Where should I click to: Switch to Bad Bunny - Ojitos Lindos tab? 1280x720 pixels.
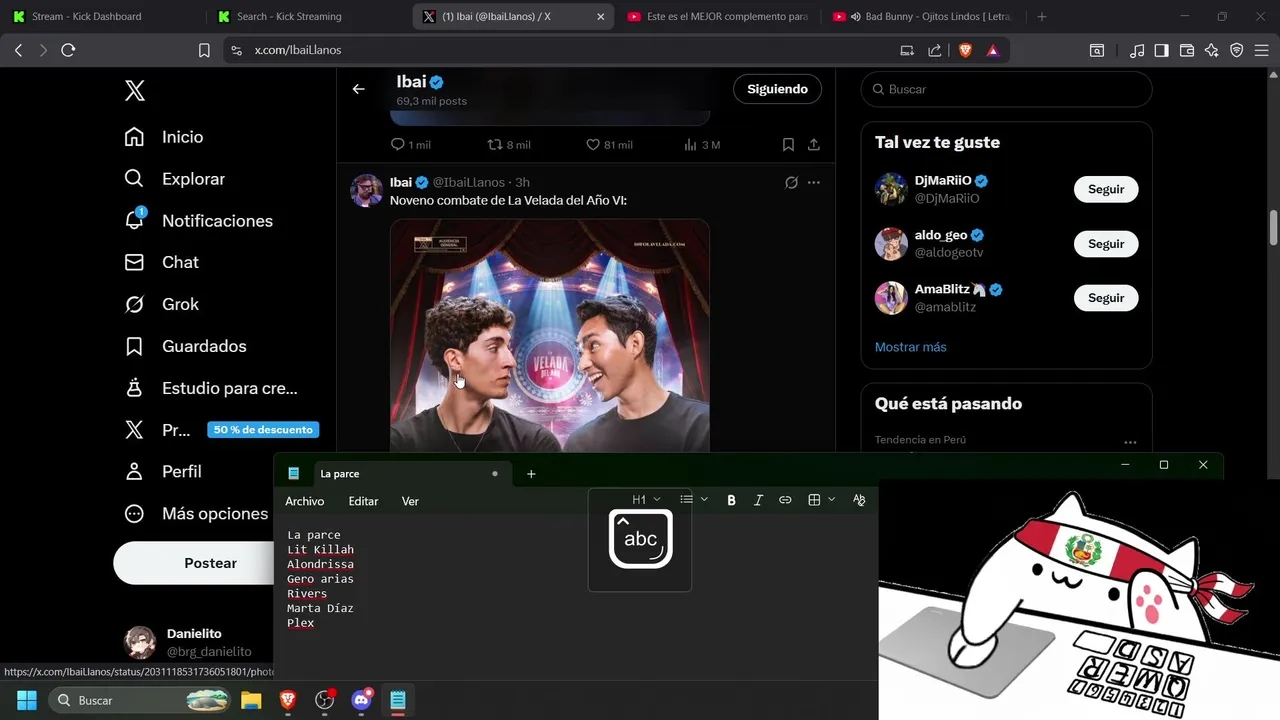922,16
